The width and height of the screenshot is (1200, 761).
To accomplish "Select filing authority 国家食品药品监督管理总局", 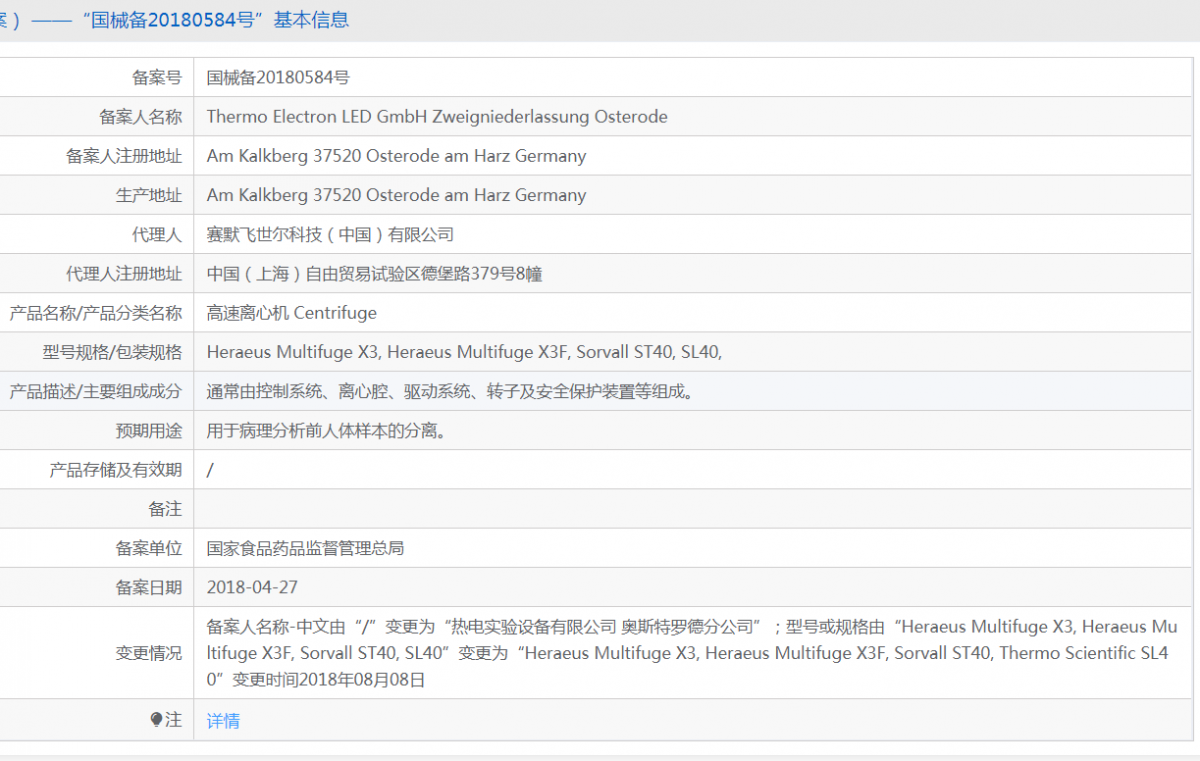I will coord(305,548).
